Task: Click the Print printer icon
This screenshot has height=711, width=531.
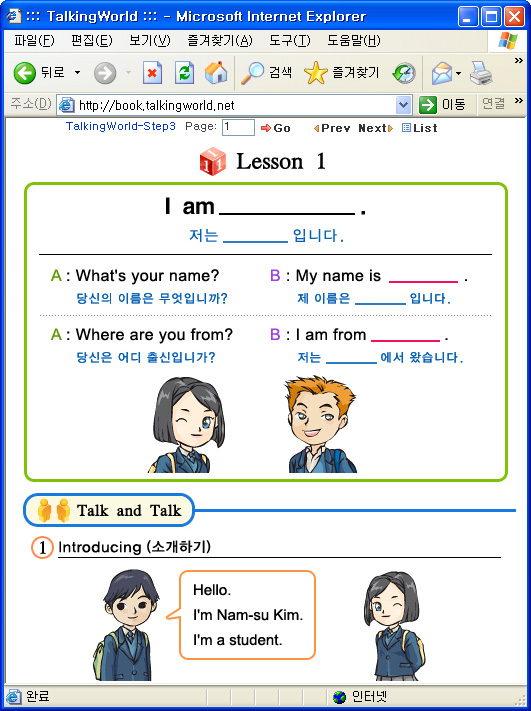Action: [481, 73]
